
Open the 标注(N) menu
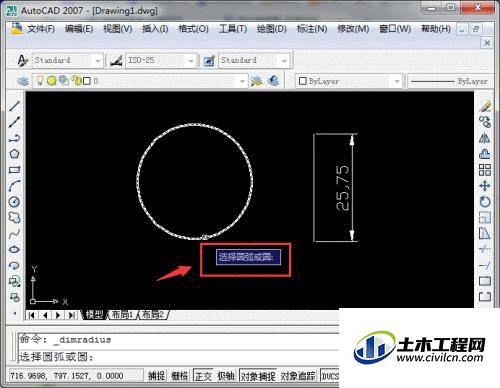click(x=312, y=29)
